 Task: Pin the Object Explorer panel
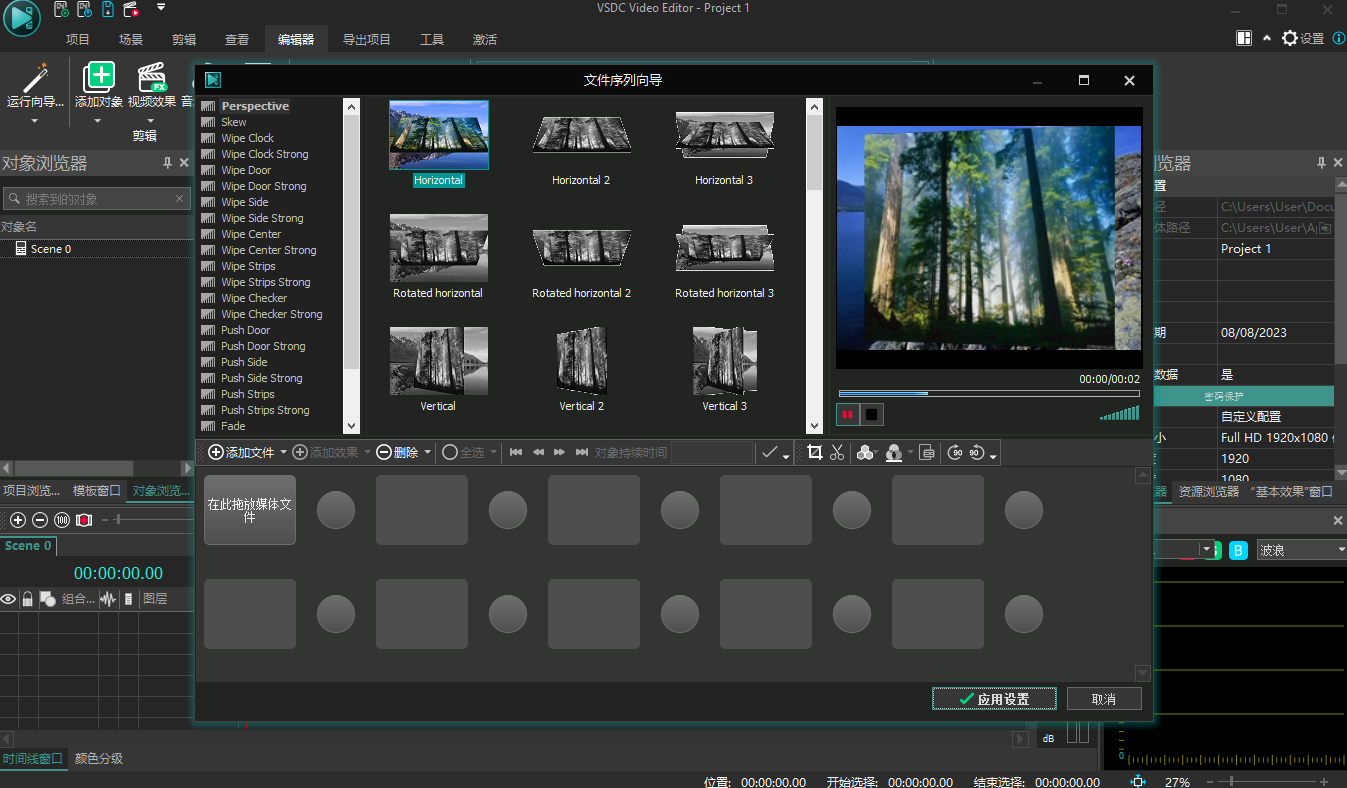[168, 163]
